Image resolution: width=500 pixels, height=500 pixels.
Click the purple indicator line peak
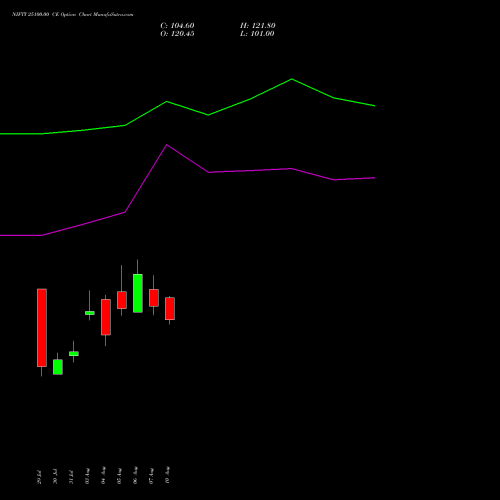tap(167, 145)
